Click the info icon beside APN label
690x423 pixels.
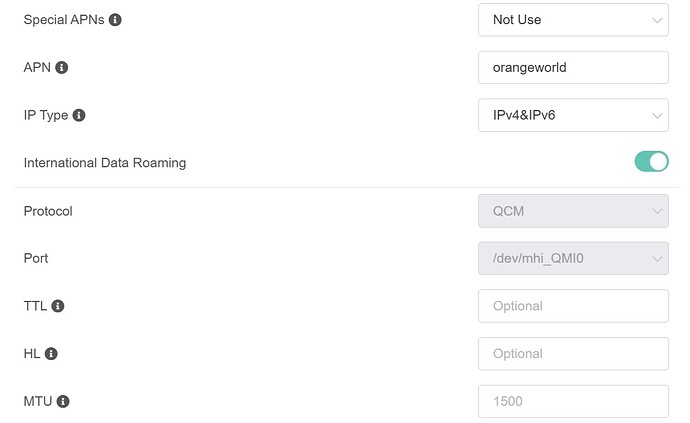coord(62,68)
